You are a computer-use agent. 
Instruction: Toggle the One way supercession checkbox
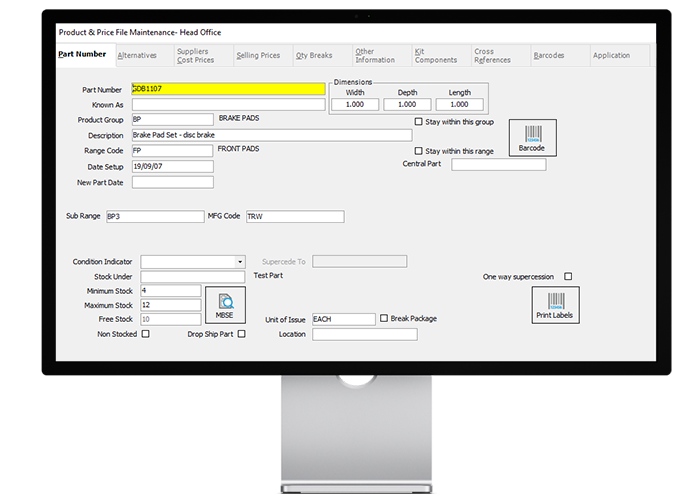coord(568,276)
